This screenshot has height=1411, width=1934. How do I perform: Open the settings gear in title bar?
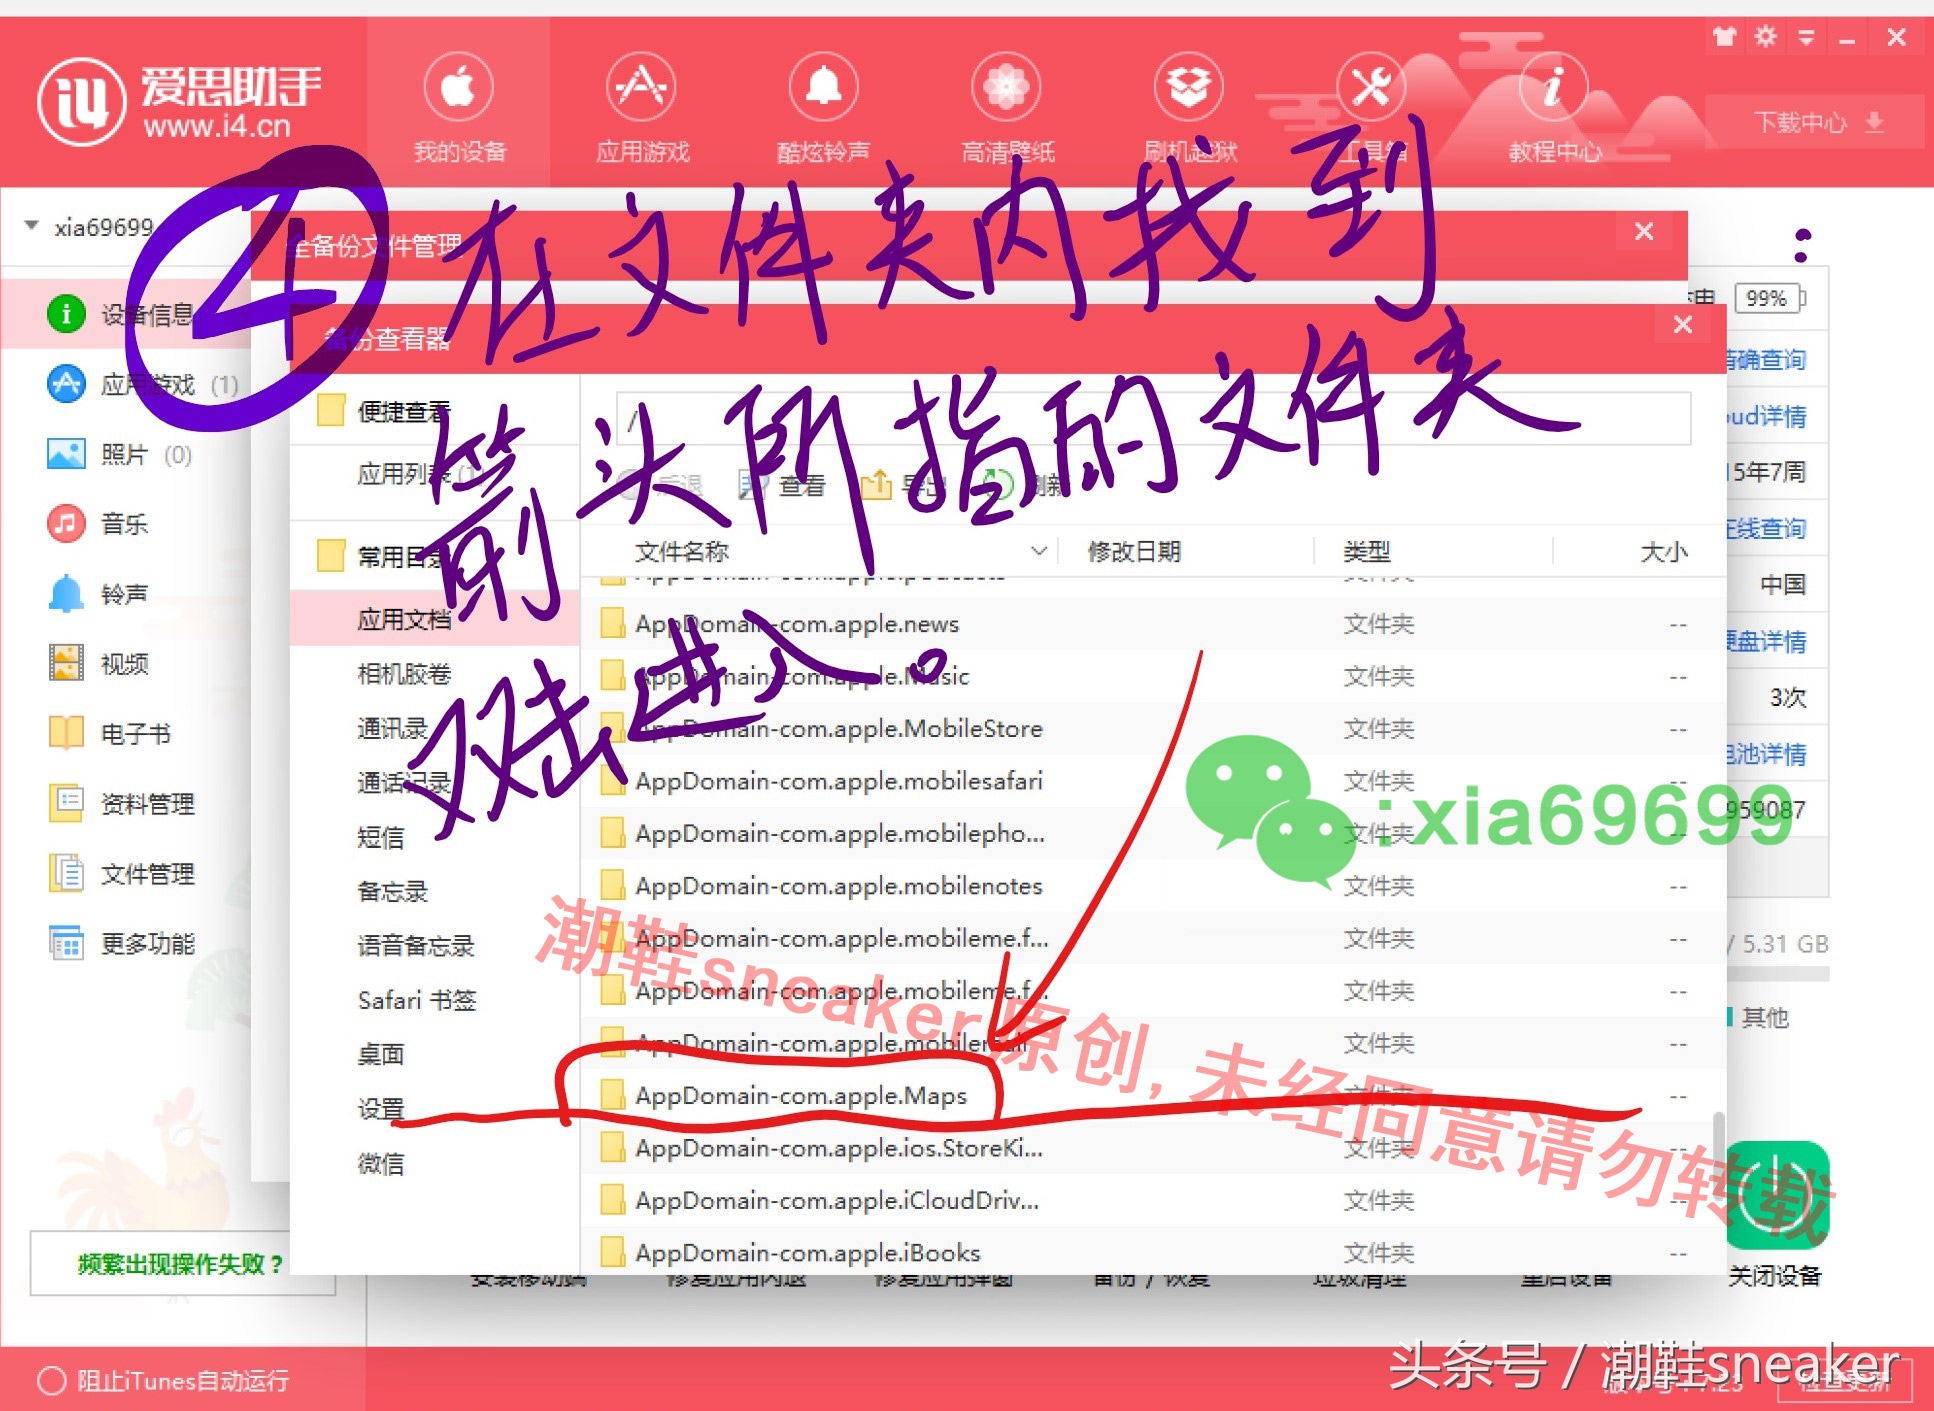coord(1766,36)
